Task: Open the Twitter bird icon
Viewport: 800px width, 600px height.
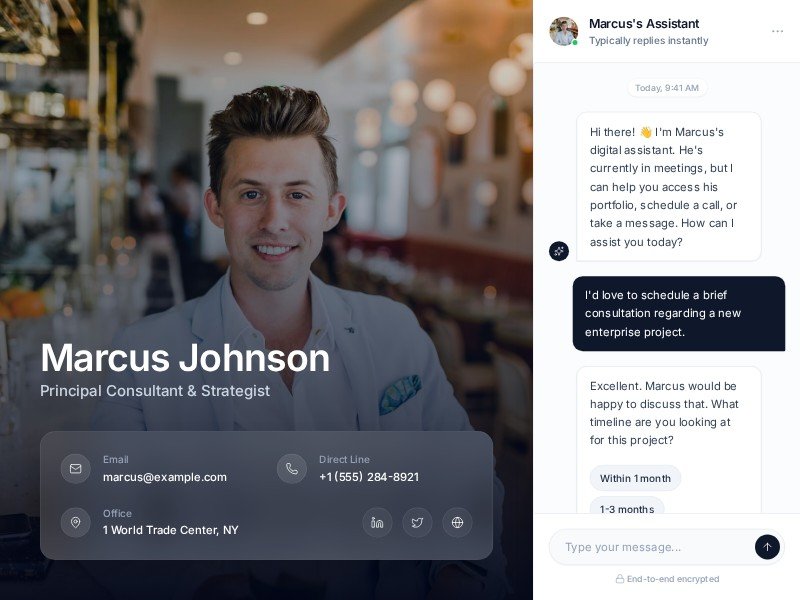Action: (x=417, y=522)
